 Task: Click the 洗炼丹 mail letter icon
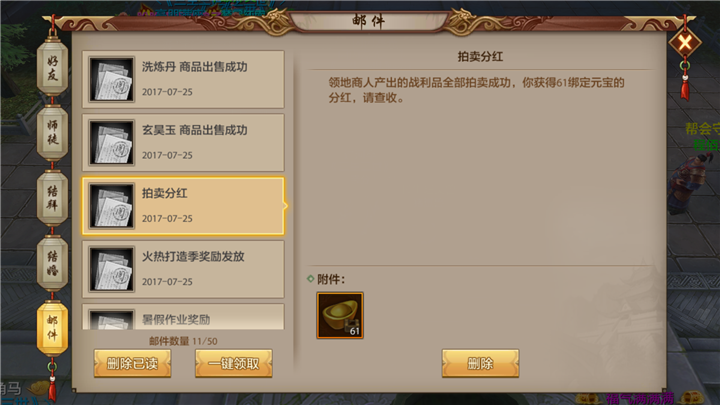click(112, 79)
